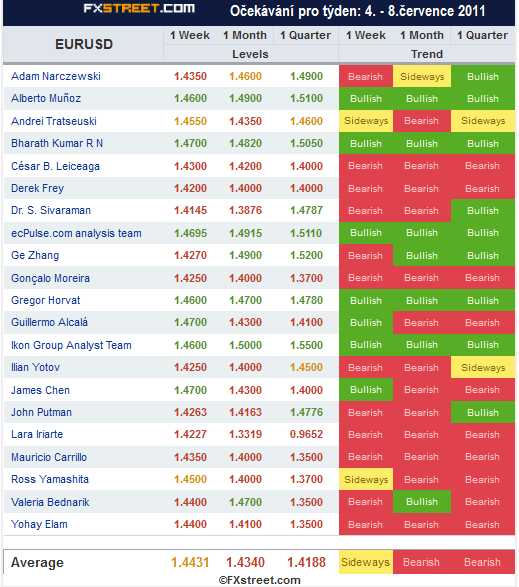Open Ikon Group Analyst Team link
Image resolution: width=519 pixels, height=587 pixels.
pyautogui.click(x=71, y=345)
